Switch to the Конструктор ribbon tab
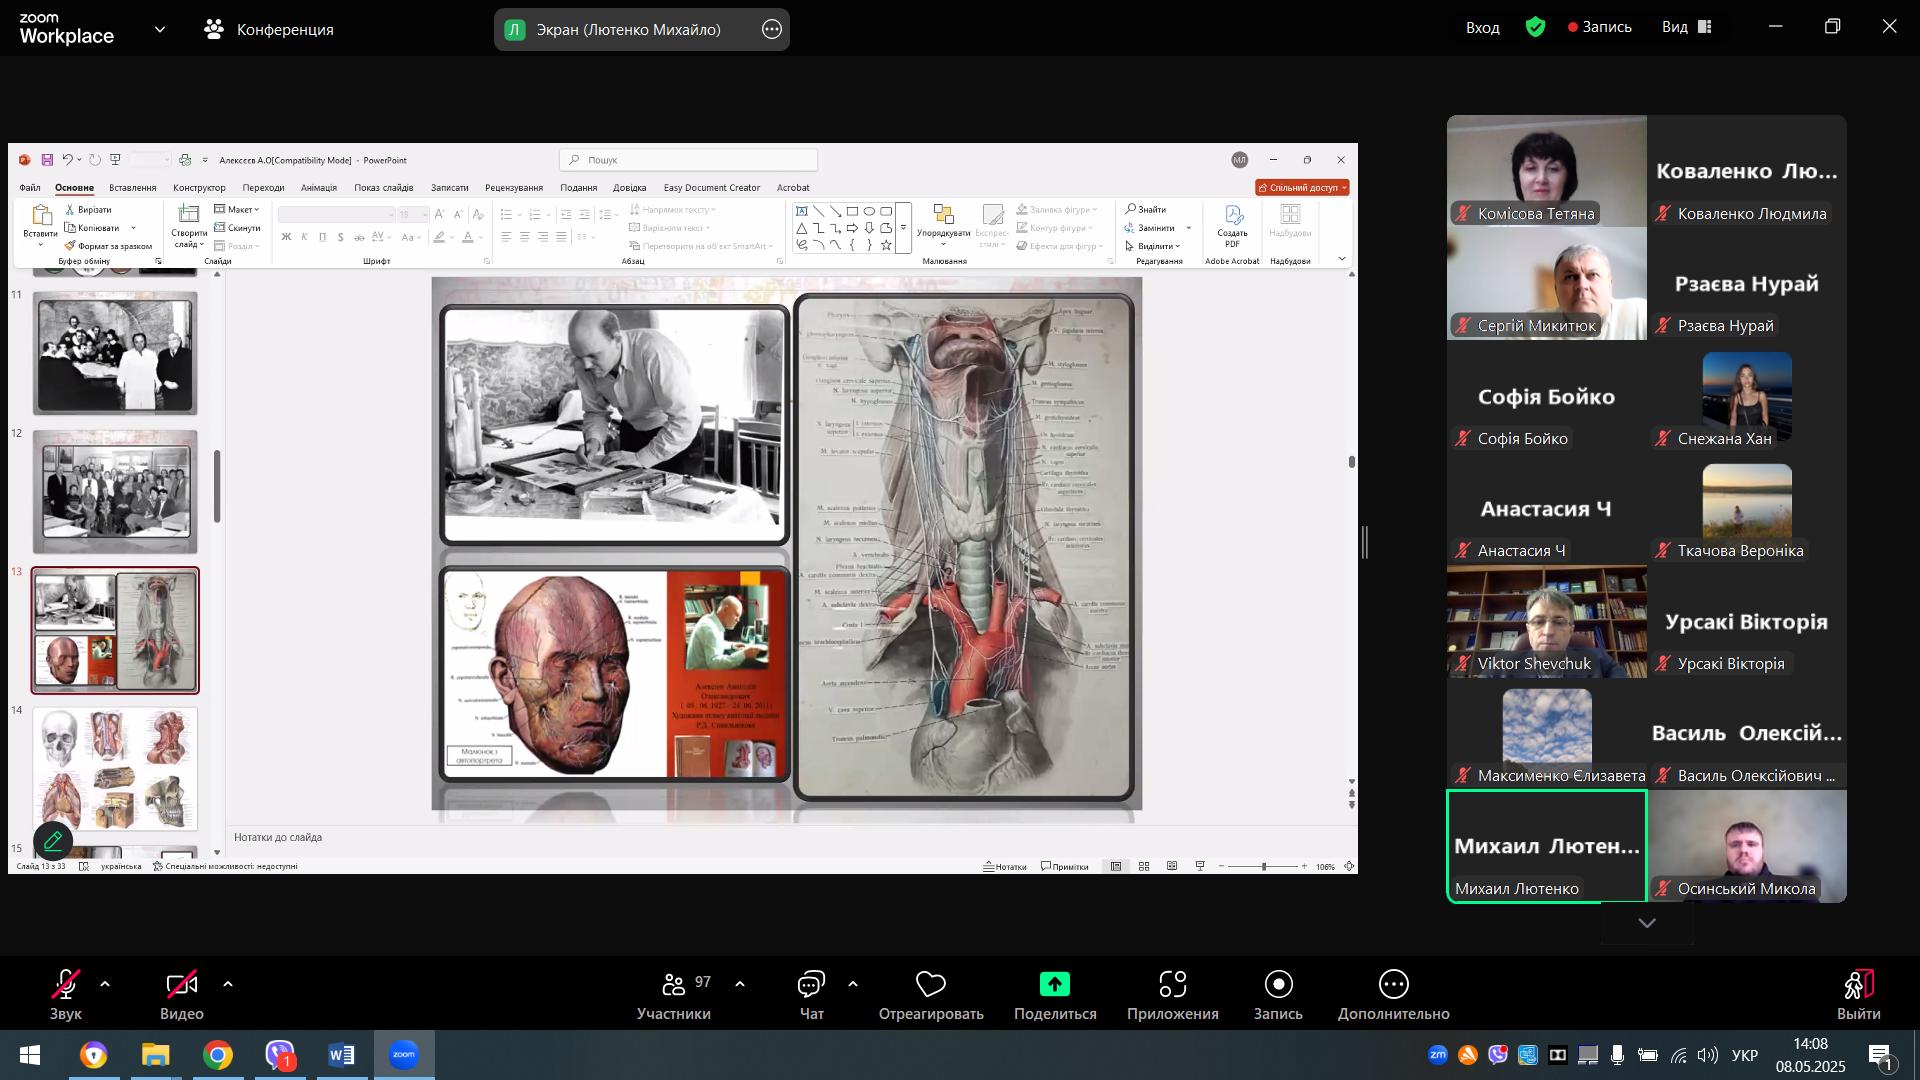This screenshot has width=1920, height=1080. click(199, 187)
